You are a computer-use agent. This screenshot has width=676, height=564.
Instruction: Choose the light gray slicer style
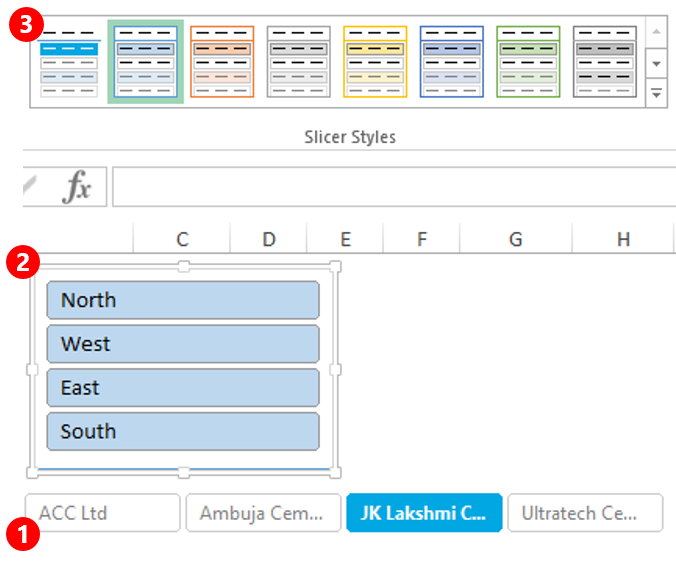coord(299,62)
